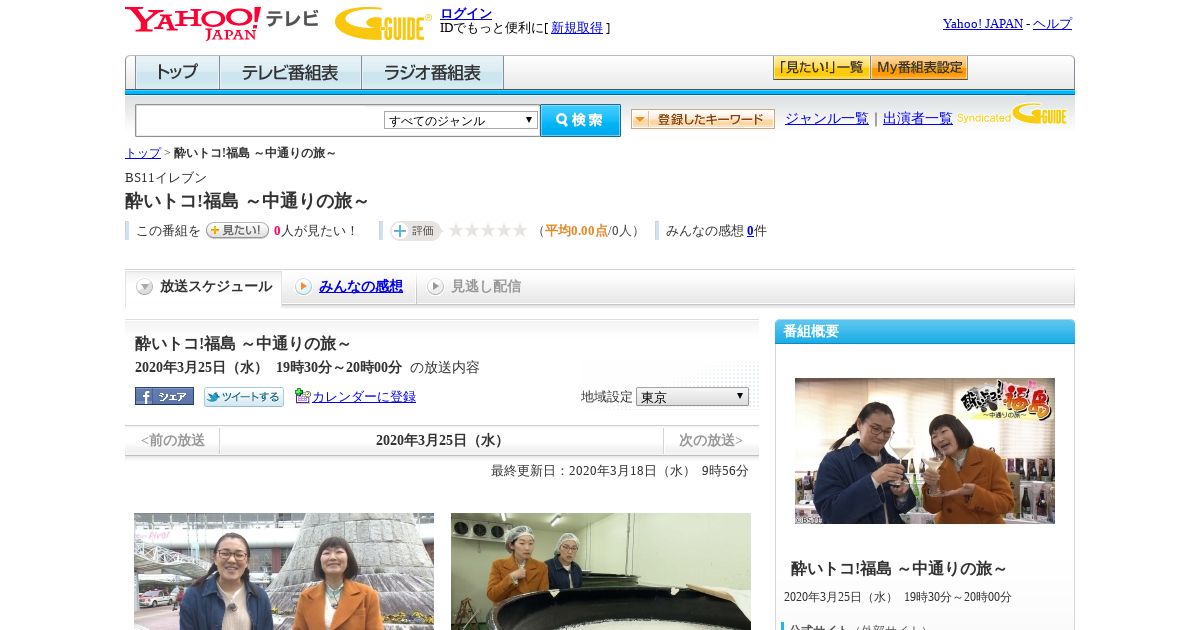The height and width of the screenshot is (630, 1200).
Task: Click the ログイン link
Action: 466,13
